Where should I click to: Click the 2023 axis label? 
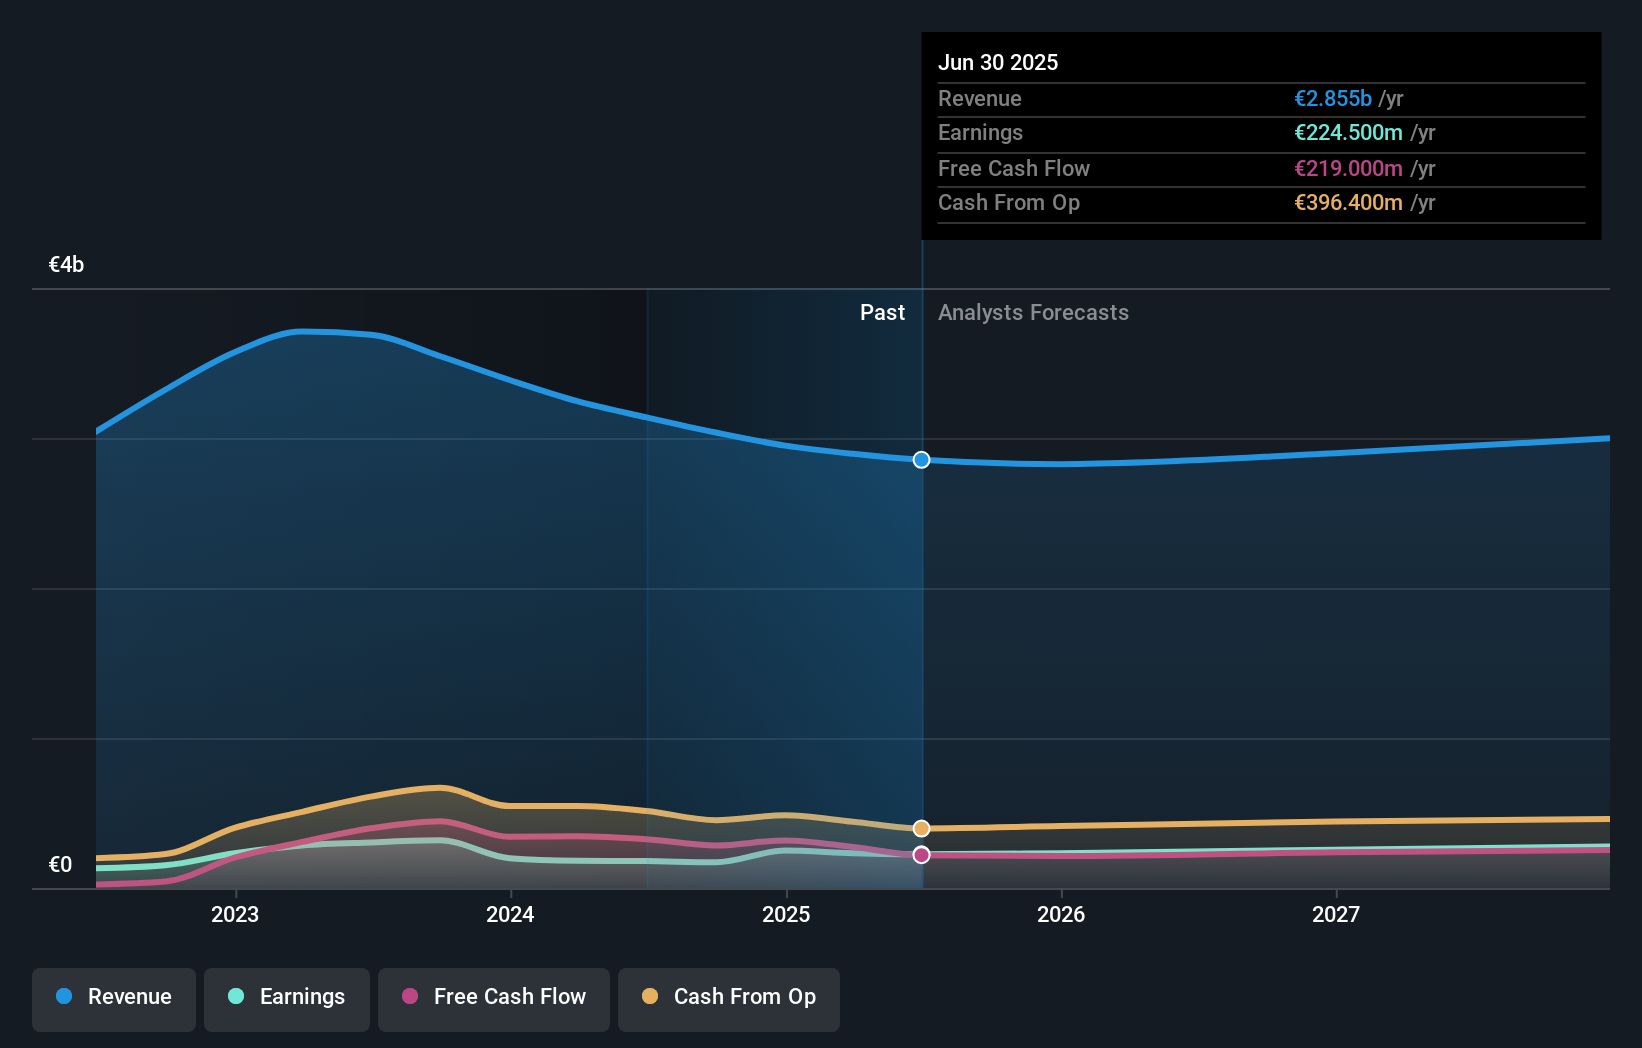[234, 914]
